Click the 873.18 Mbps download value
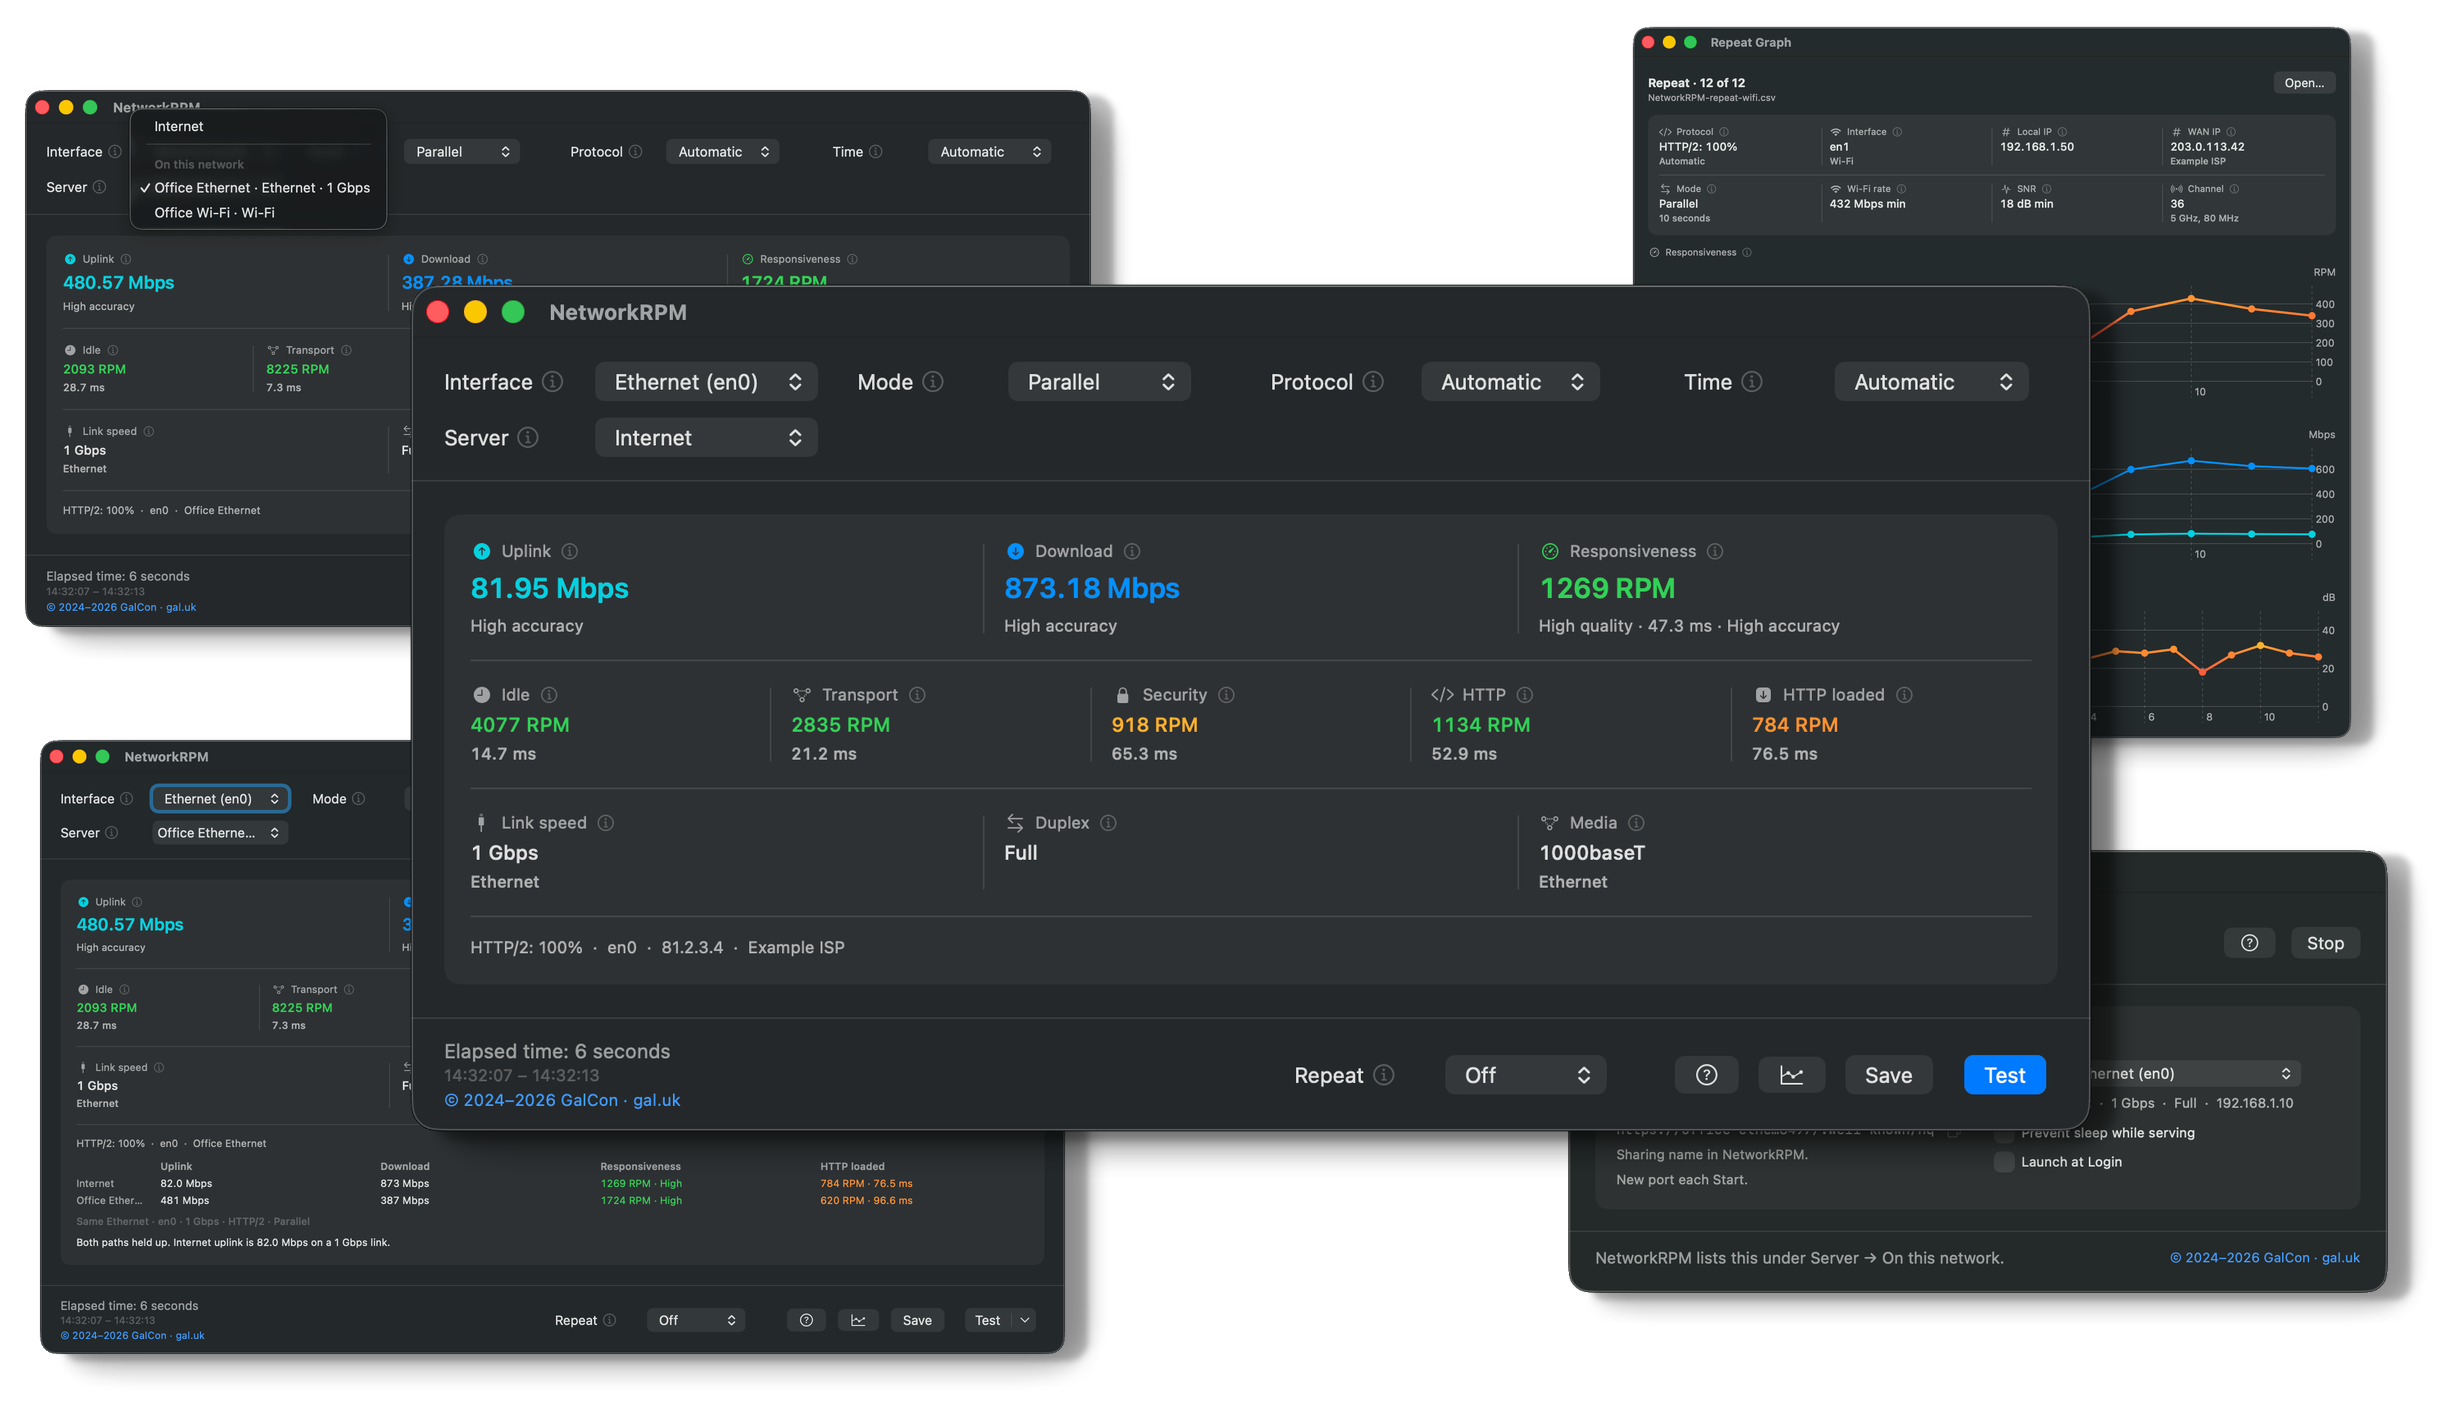Viewport: 2455px width, 1415px height. point(1092,588)
